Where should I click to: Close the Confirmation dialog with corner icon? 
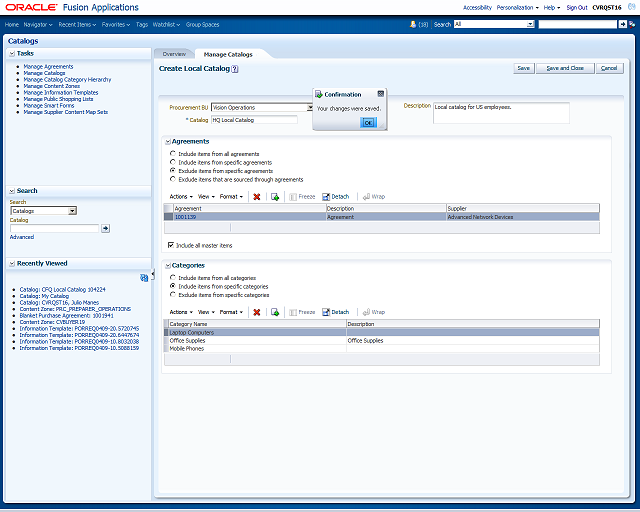pyautogui.click(x=380, y=94)
